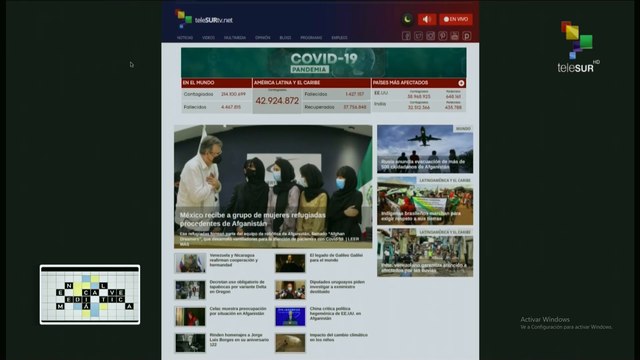Open the Jorge Luis Borges homenajes headline

[x=239, y=340]
